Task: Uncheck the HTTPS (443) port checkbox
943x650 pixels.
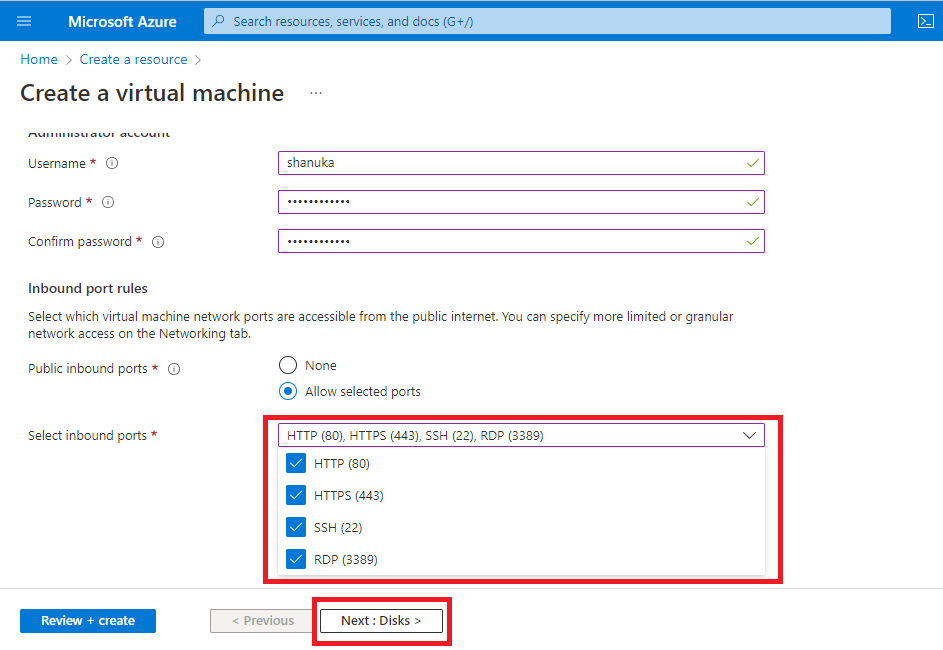Action: pyautogui.click(x=296, y=495)
